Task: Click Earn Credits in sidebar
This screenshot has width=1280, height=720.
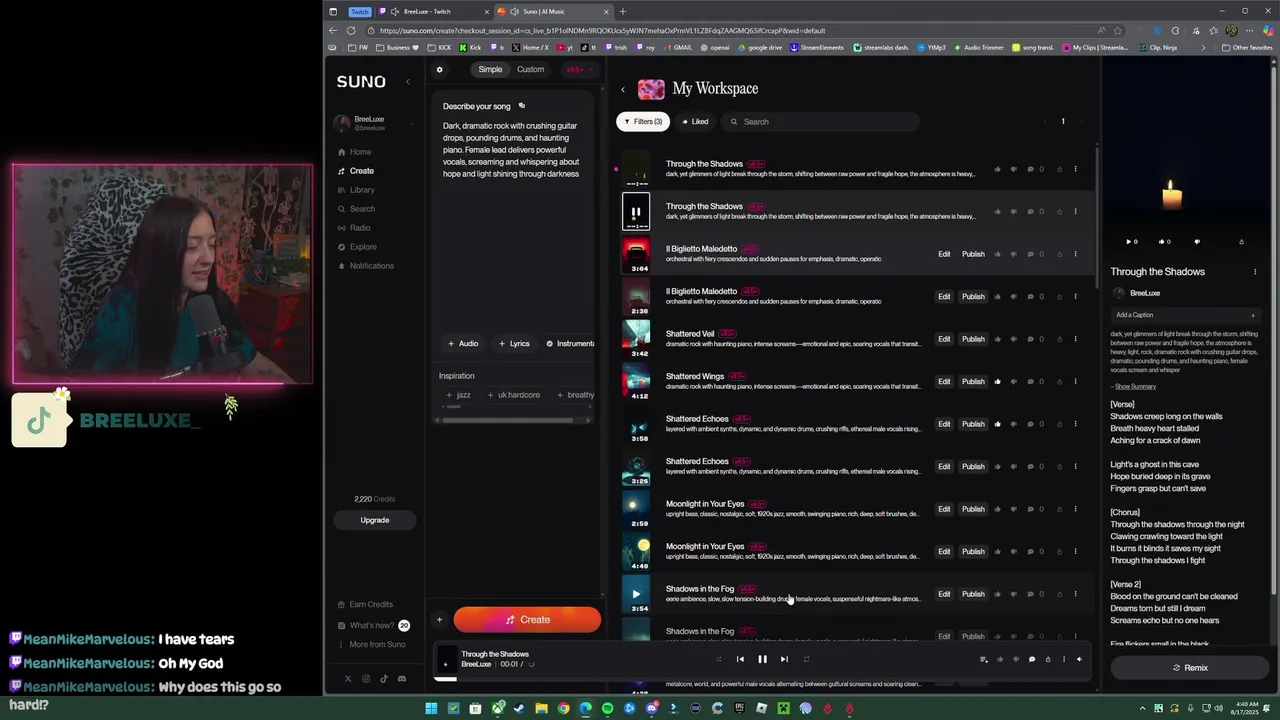Action: coord(366,605)
